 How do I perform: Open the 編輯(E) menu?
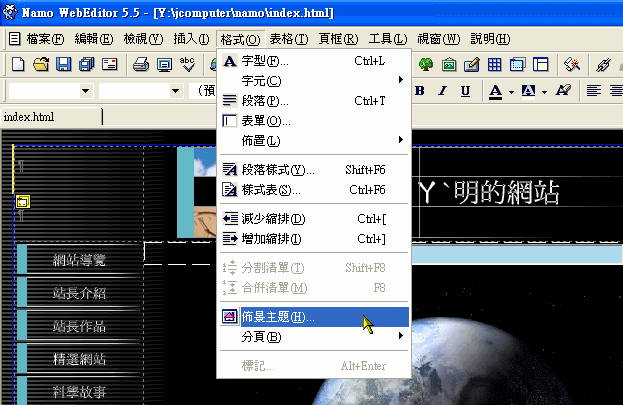point(94,39)
